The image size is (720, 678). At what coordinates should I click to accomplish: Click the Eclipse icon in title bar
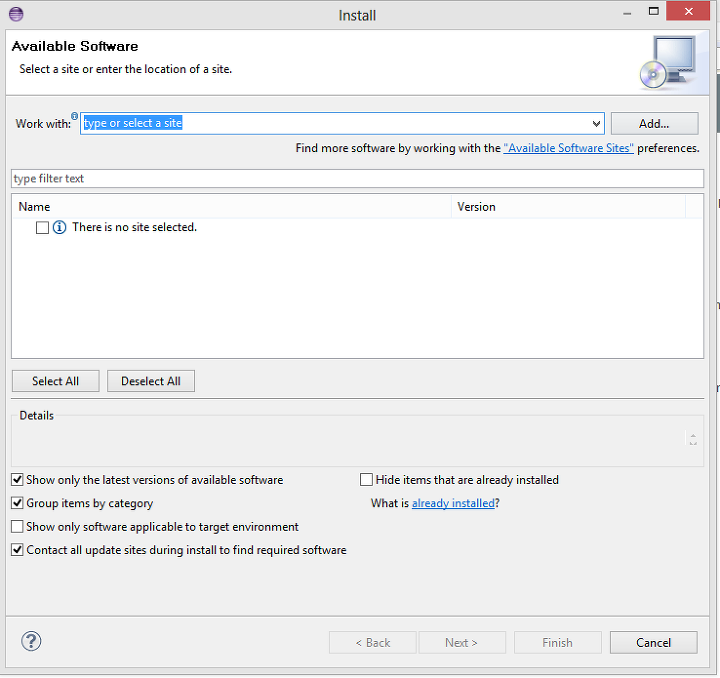click(x=16, y=14)
